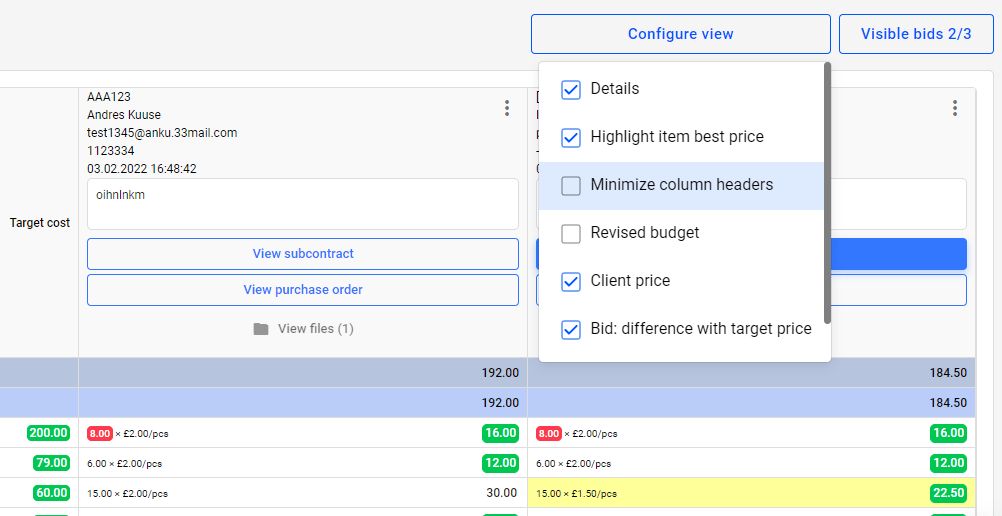
Task: Click the Configure view menu scrollbar
Action: [828, 193]
